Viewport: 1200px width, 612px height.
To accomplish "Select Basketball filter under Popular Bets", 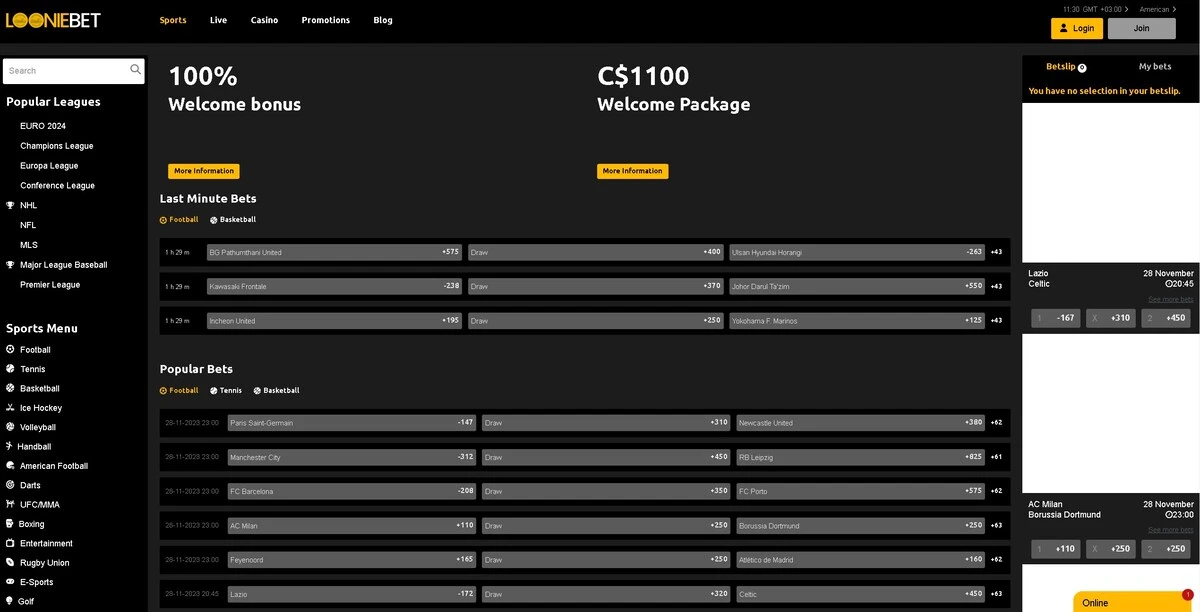I will tap(276, 390).
